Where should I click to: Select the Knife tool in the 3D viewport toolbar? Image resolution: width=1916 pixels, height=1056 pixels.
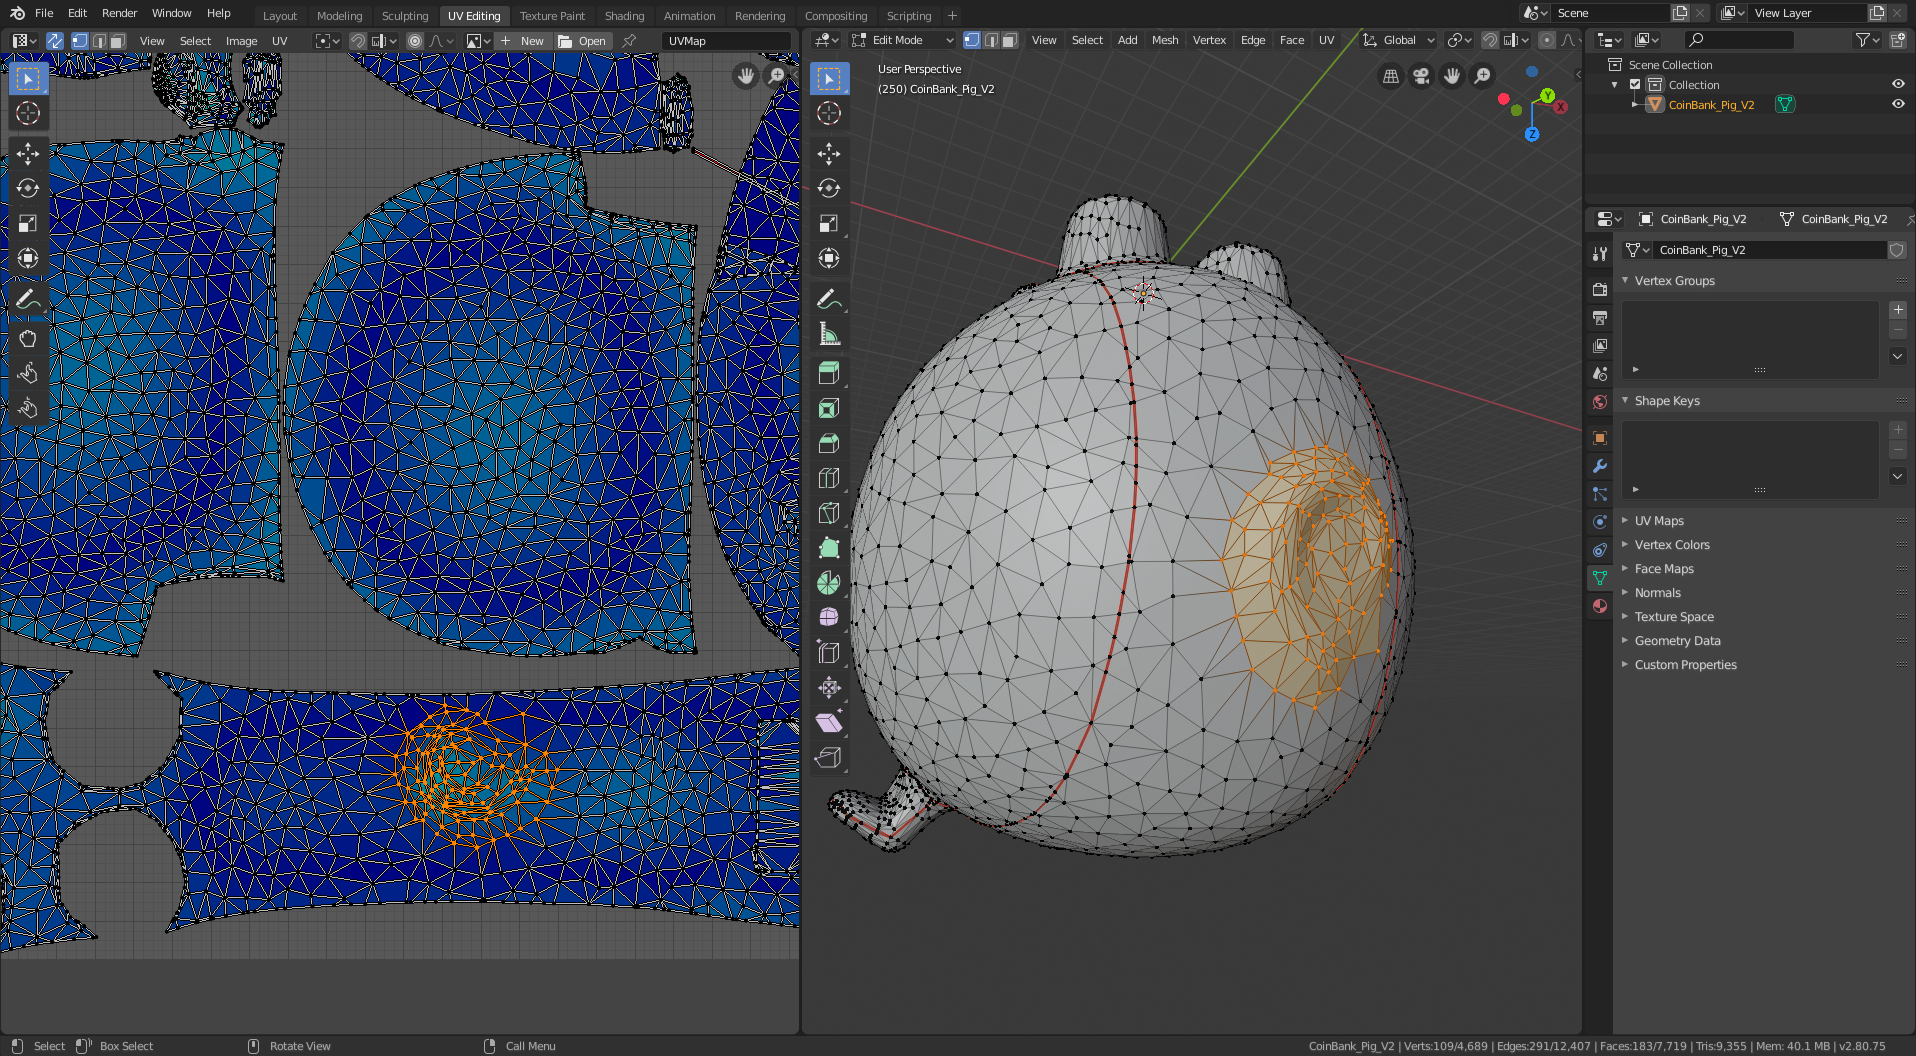click(x=829, y=513)
